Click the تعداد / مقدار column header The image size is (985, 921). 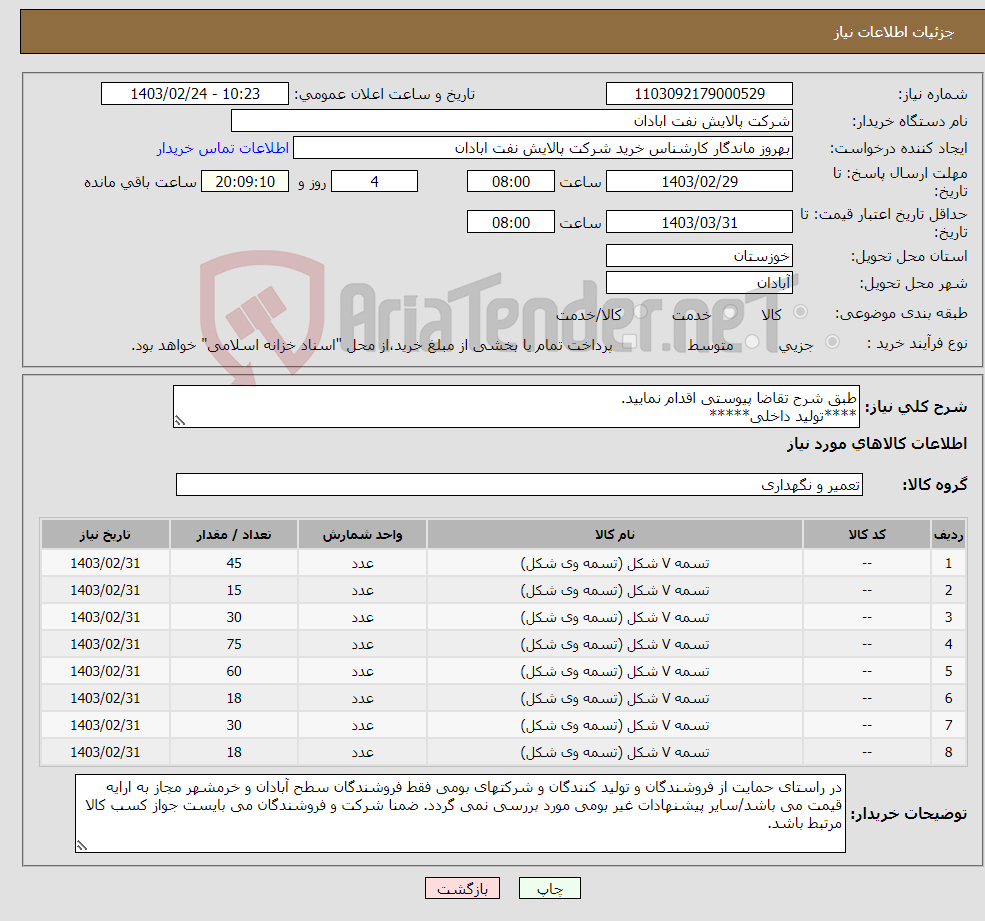point(234,535)
